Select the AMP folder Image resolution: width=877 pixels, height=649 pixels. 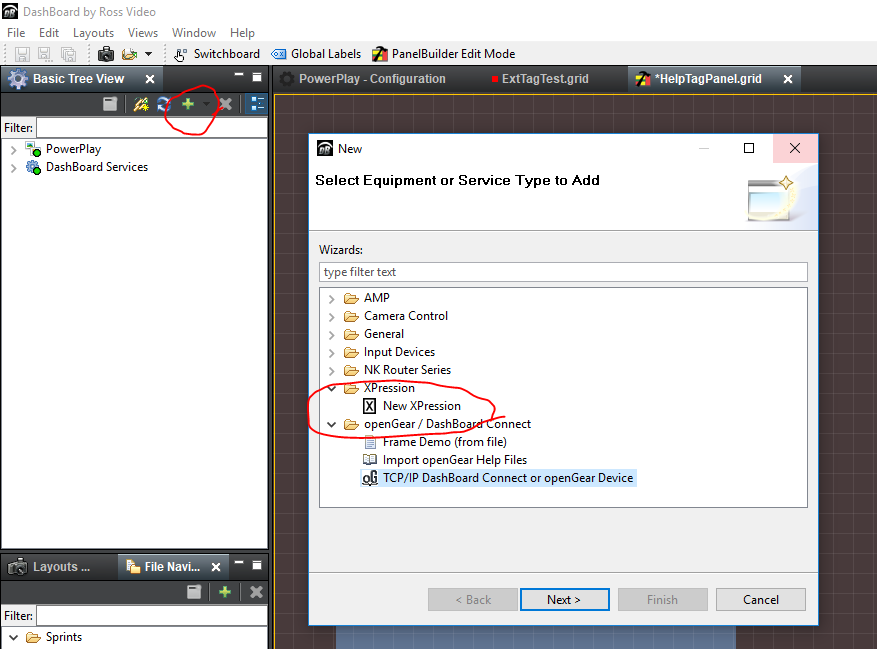(x=376, y=298)
